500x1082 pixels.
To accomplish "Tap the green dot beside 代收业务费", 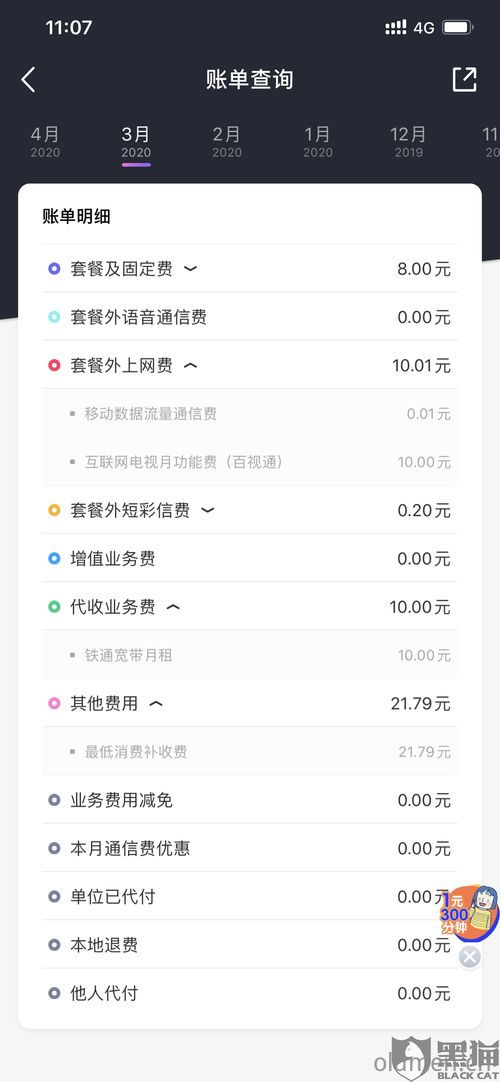I will click(x=54, y=607).
